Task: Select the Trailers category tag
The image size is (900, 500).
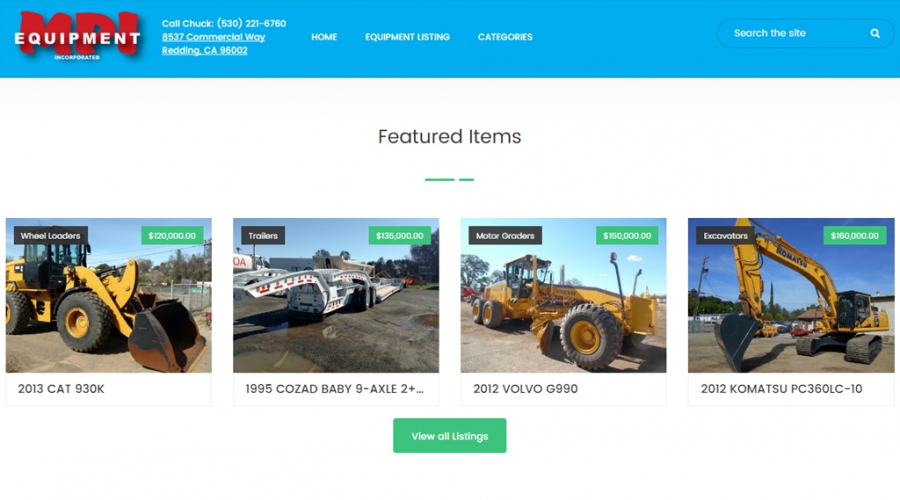Action: (x=263, y=235)
